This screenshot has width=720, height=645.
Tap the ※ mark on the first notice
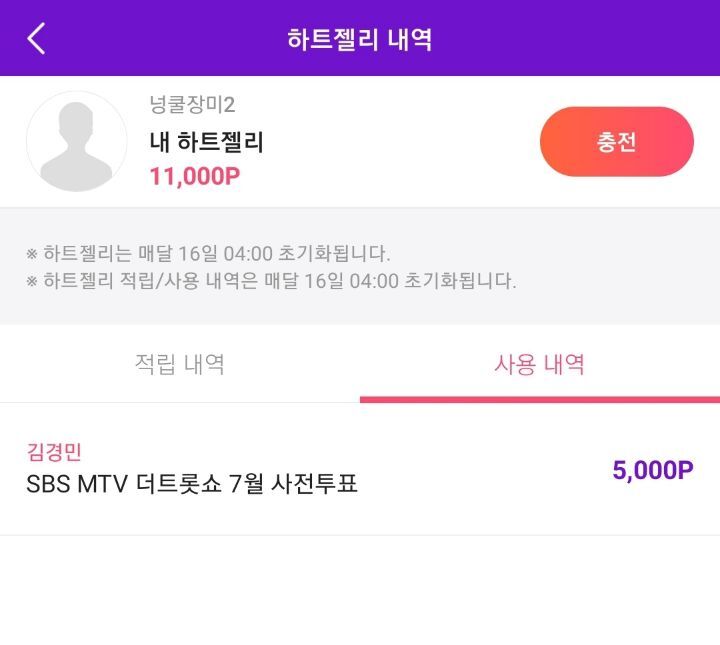32,254
